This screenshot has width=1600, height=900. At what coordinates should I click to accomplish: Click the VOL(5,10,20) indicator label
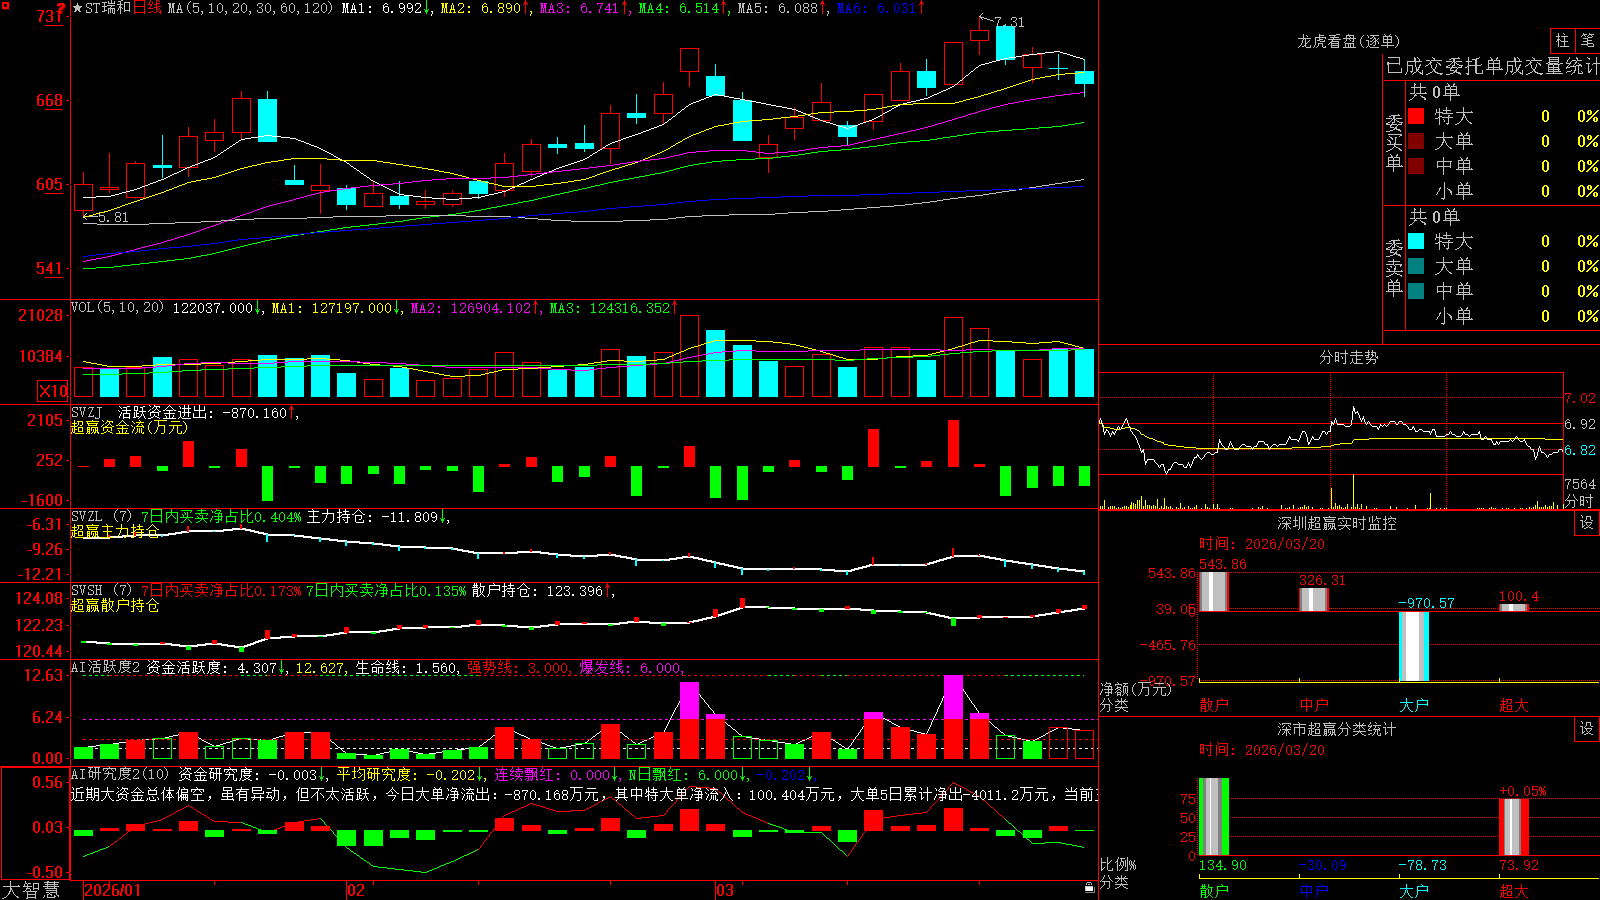[117, 308]
